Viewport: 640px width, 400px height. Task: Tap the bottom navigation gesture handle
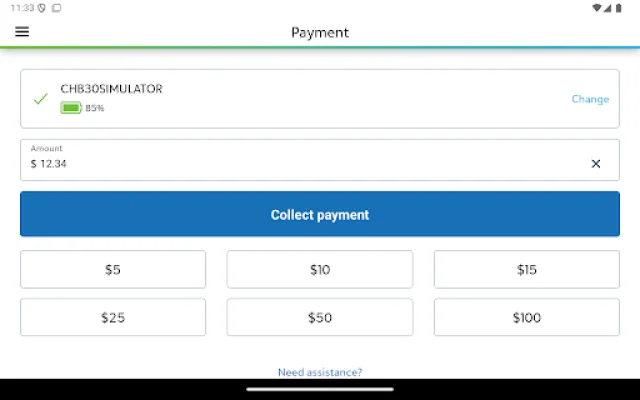coord(320,389)
